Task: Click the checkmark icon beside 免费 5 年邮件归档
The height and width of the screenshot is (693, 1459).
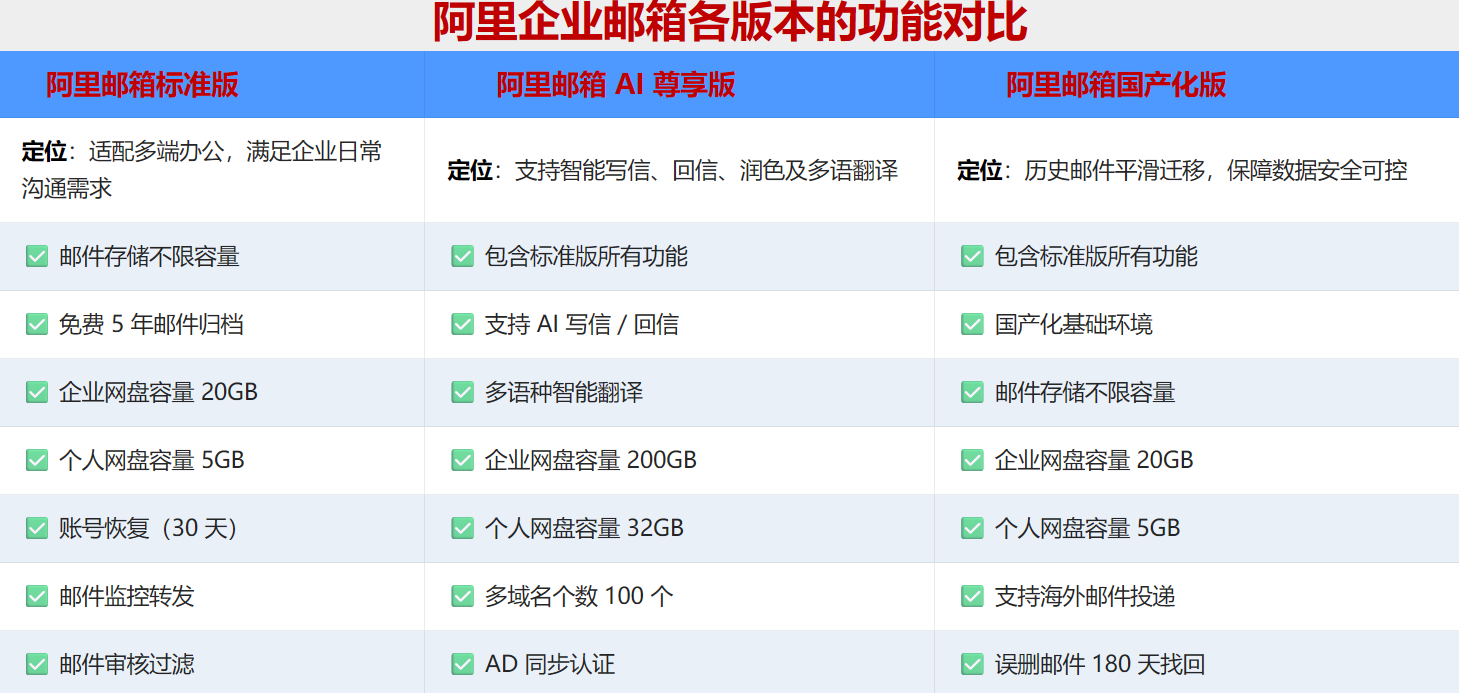Action: coord(37,324)
